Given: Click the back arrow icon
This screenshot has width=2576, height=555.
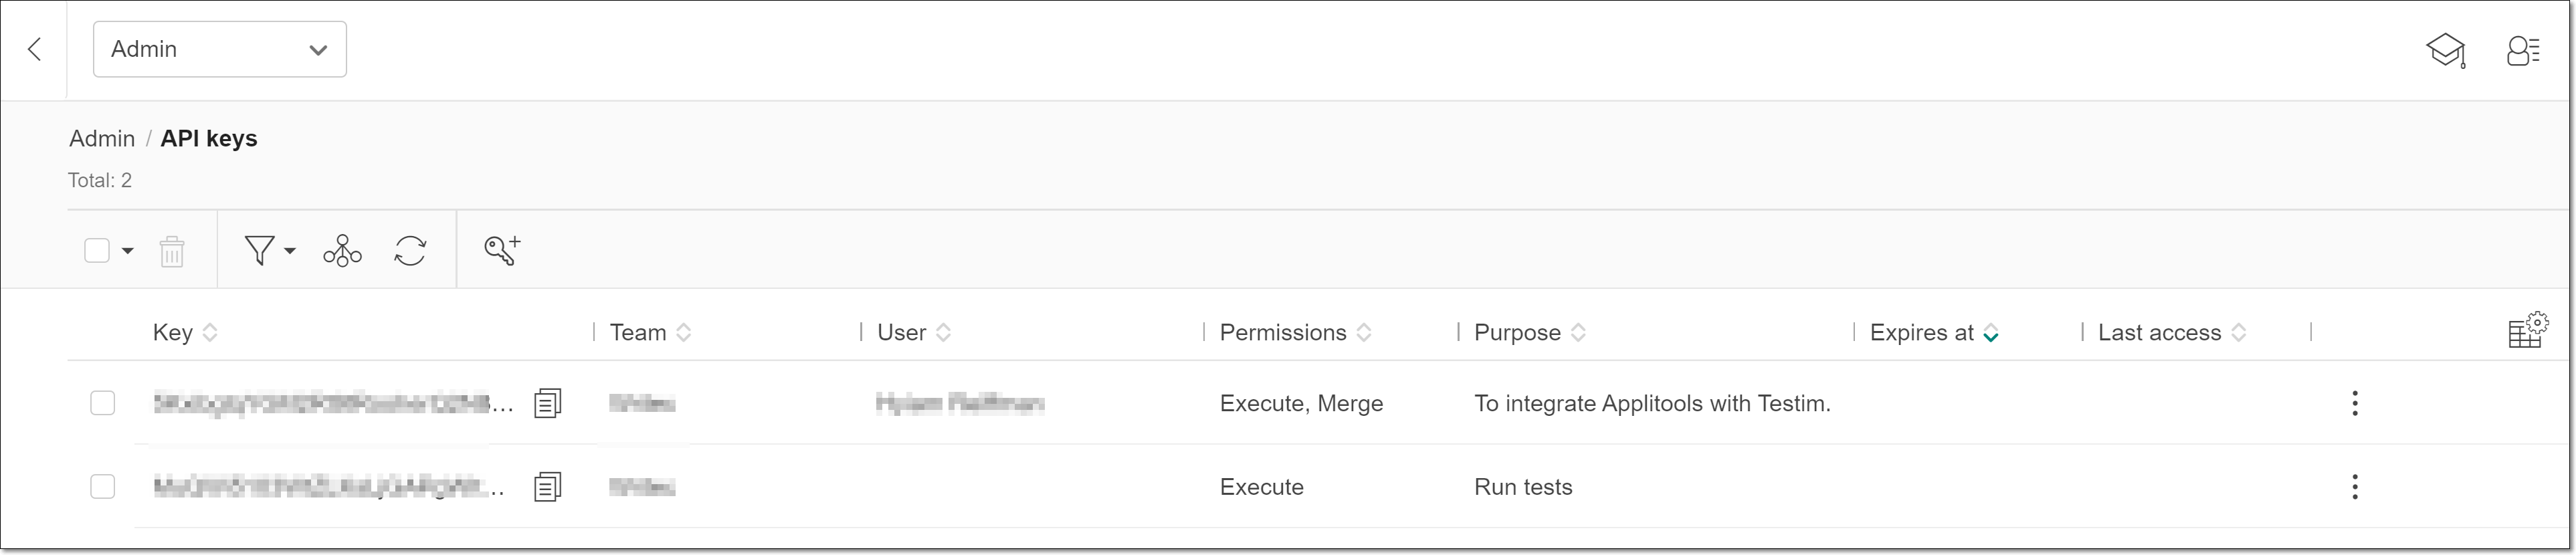Looking at the screenshot, I should (x=35, y=49).
